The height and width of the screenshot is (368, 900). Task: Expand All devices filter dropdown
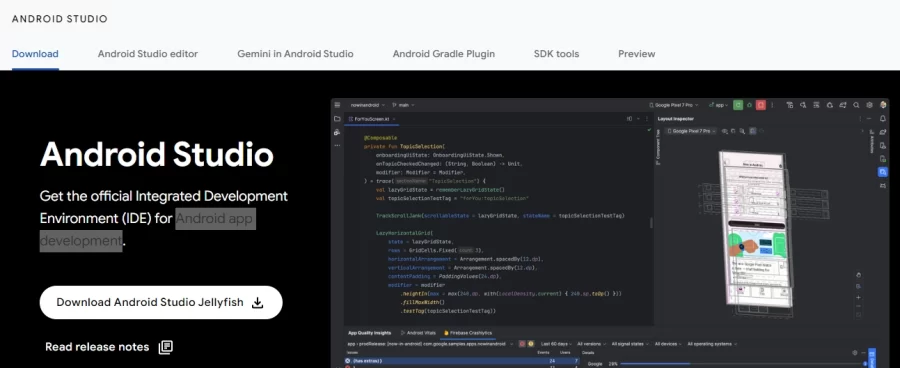point(668,344)
